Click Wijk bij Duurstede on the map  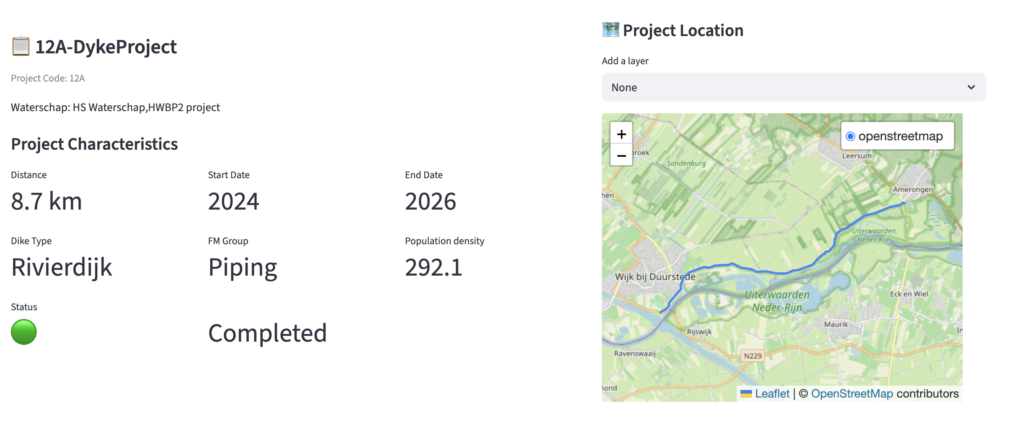655,276
